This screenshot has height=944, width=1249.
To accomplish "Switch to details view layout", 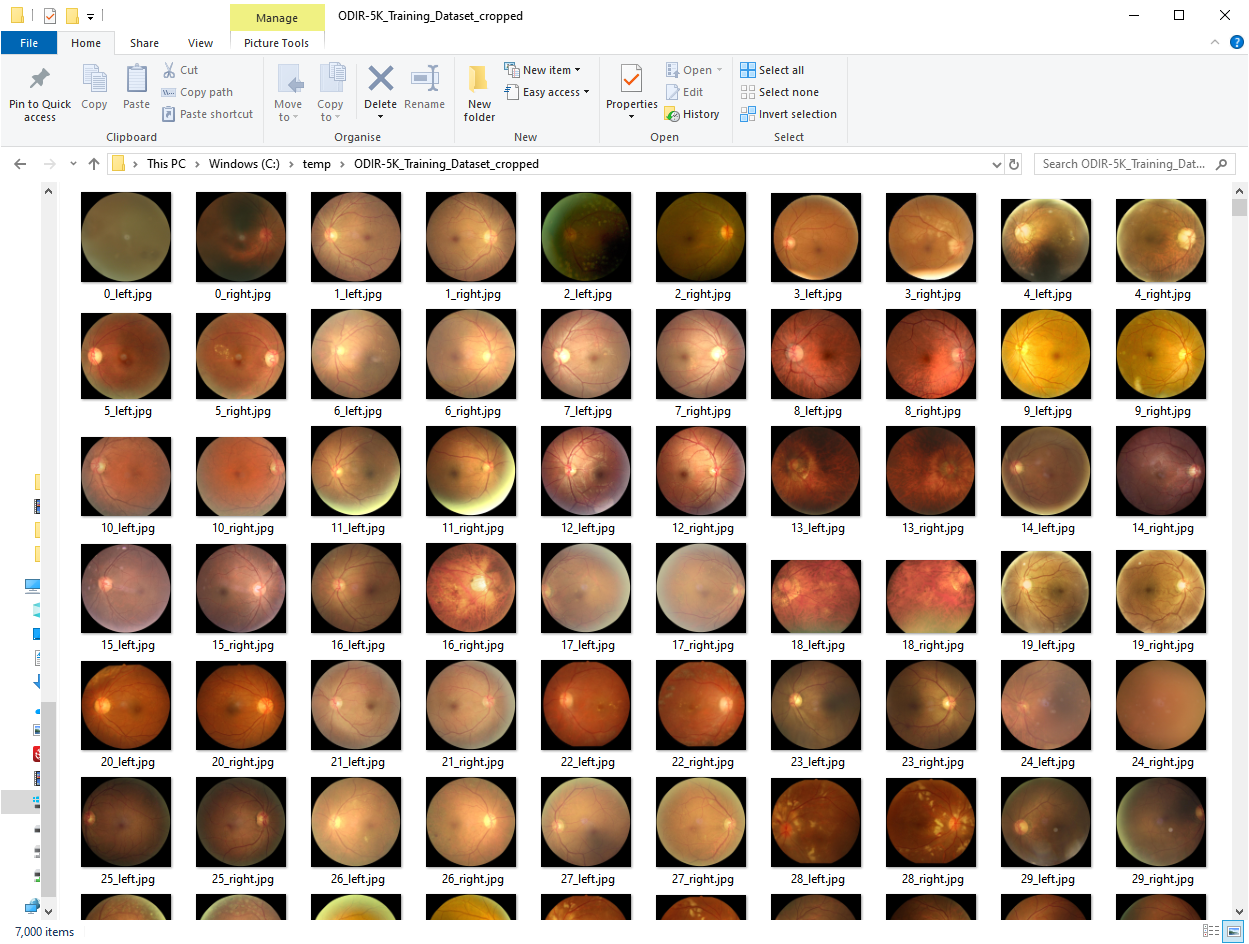I will point(1213,931).
